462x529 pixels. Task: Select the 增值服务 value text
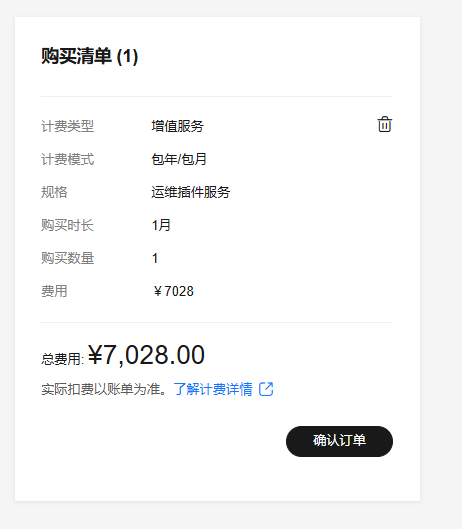[x=178, y=126]
